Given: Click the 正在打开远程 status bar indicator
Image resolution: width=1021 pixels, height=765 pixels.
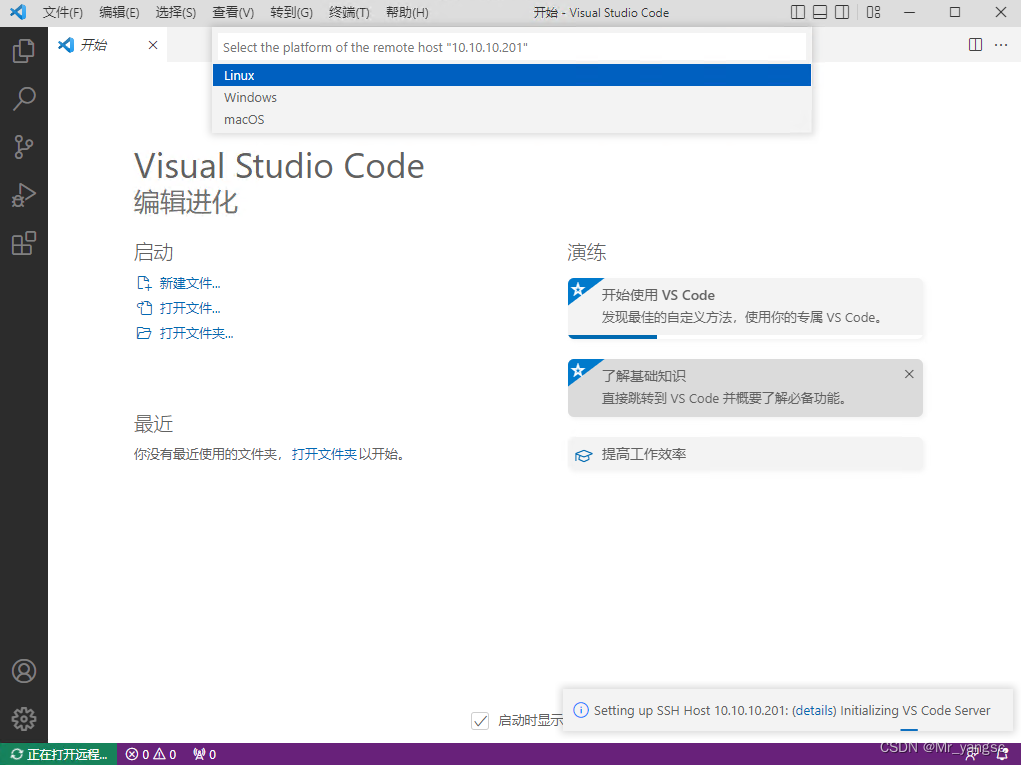Looking at the screenshot, I should [x=59, y=755].
